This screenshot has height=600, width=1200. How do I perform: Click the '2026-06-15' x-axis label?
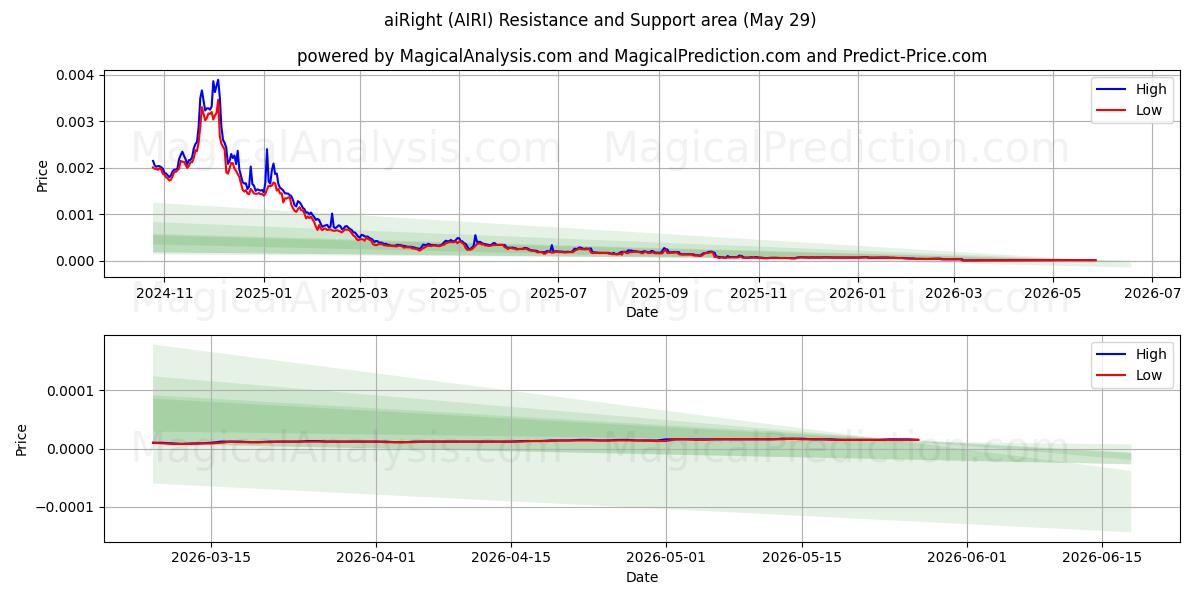[x=1102, y=559]
